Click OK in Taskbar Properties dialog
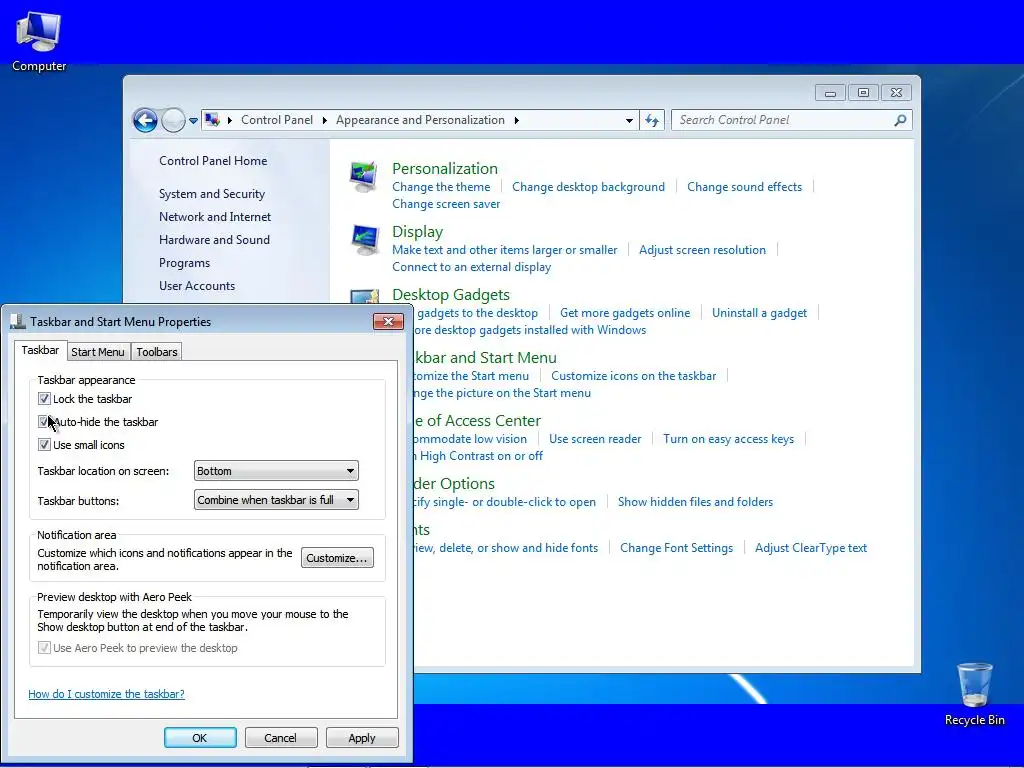 click(200, 738)
